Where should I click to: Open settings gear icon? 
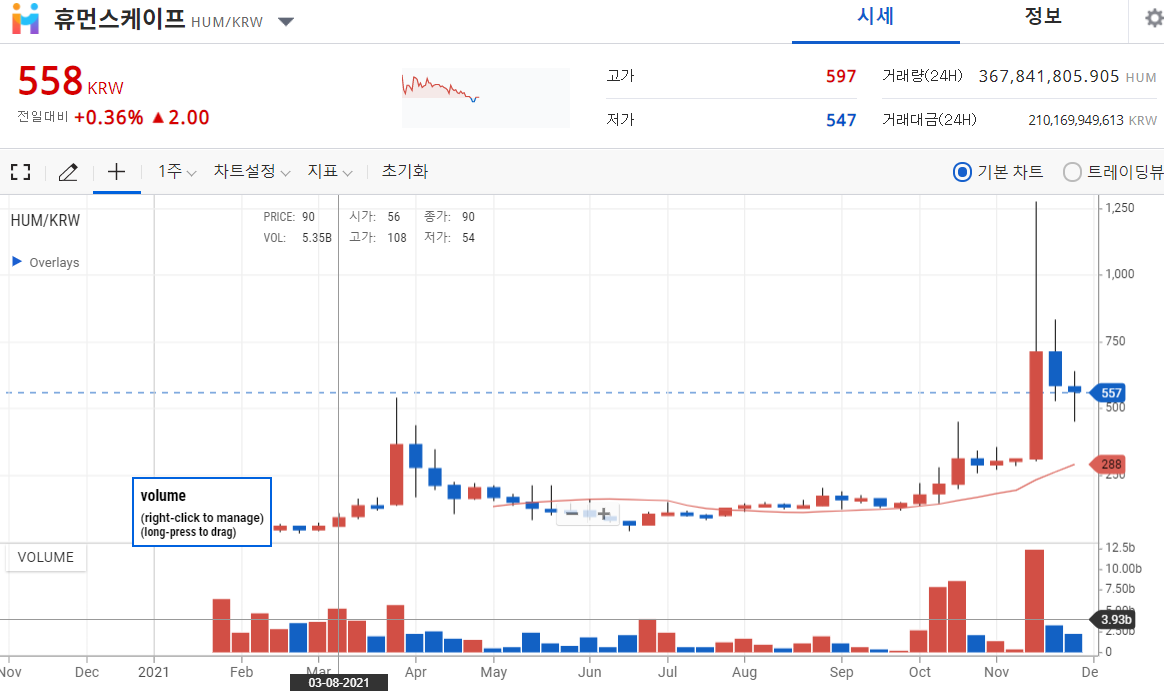(1154, 18)
